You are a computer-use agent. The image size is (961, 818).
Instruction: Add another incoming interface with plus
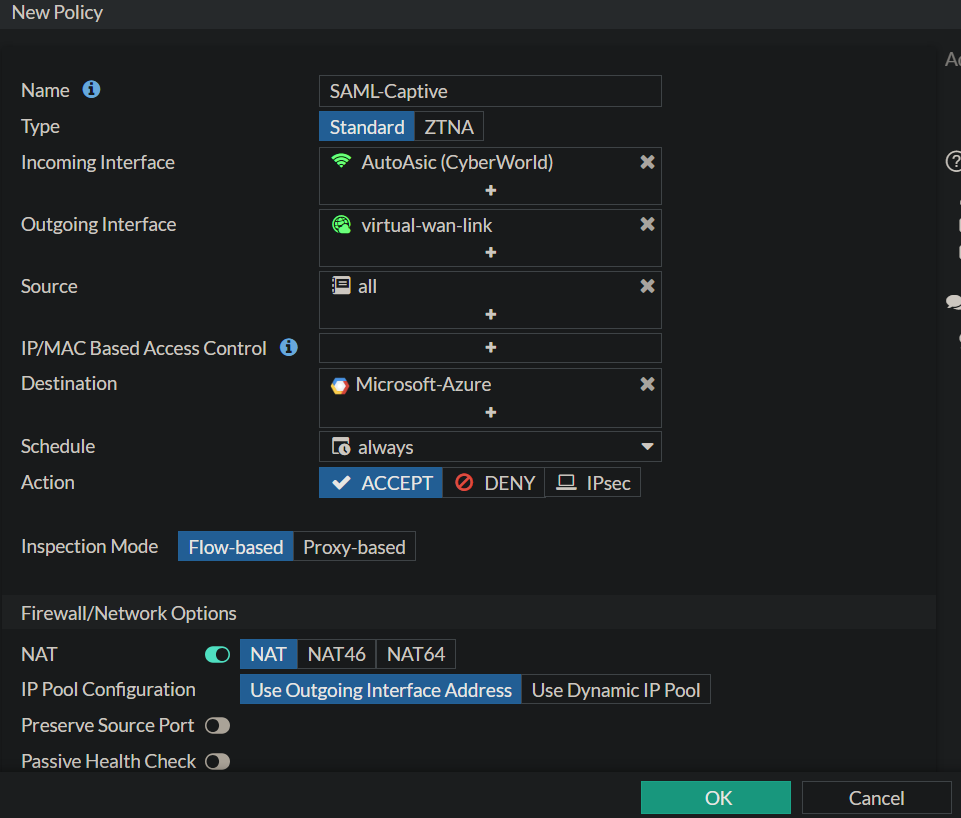[x=491, y=190]
